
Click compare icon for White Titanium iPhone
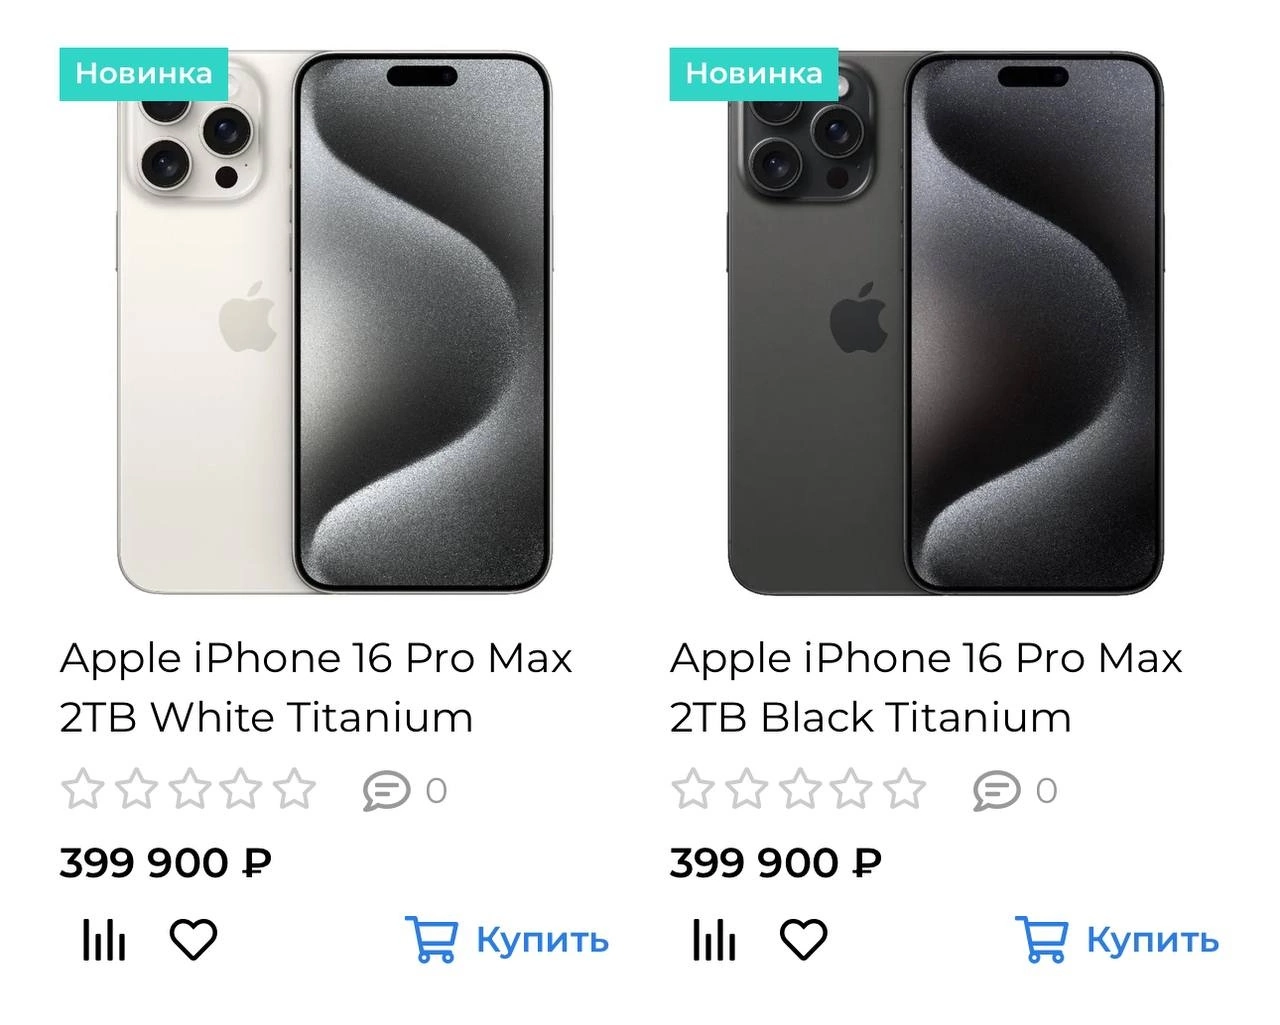(x=104, y=940)
